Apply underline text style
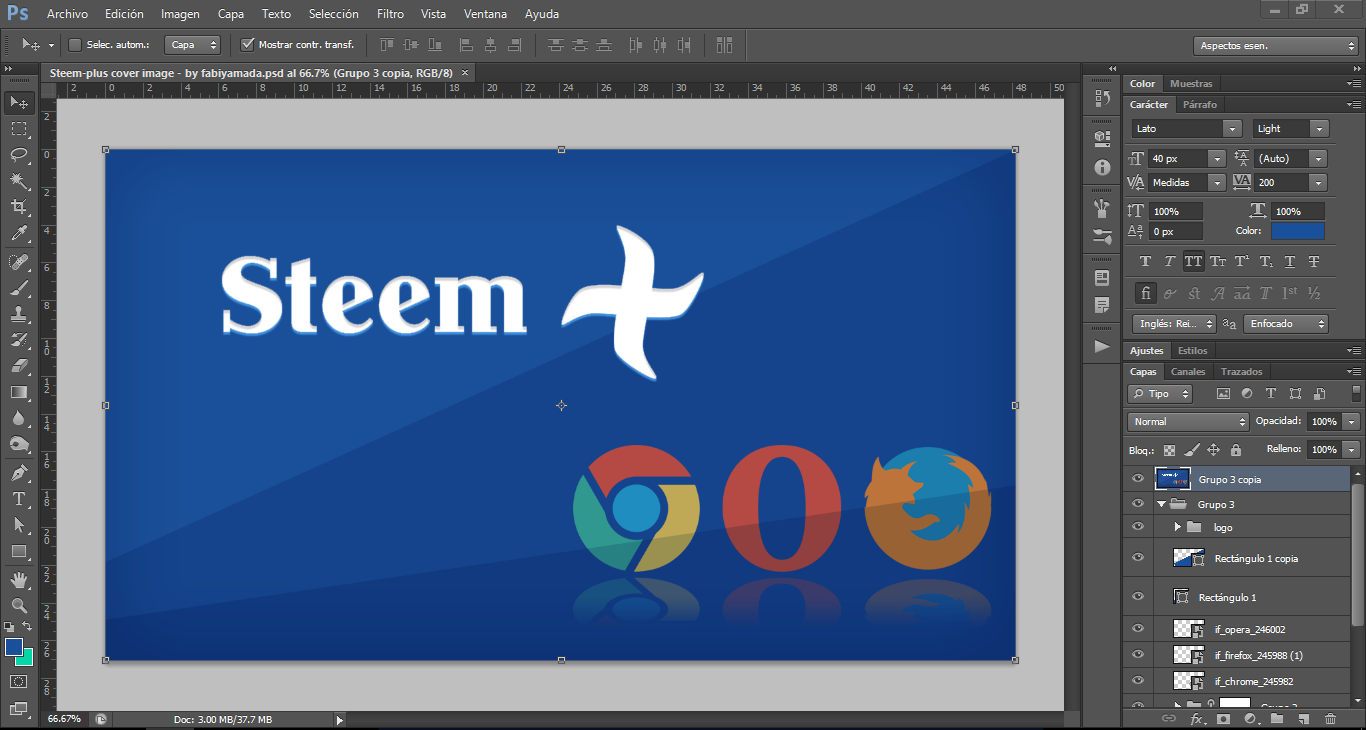This screenshot has height=730, width=1366. 1290,262
